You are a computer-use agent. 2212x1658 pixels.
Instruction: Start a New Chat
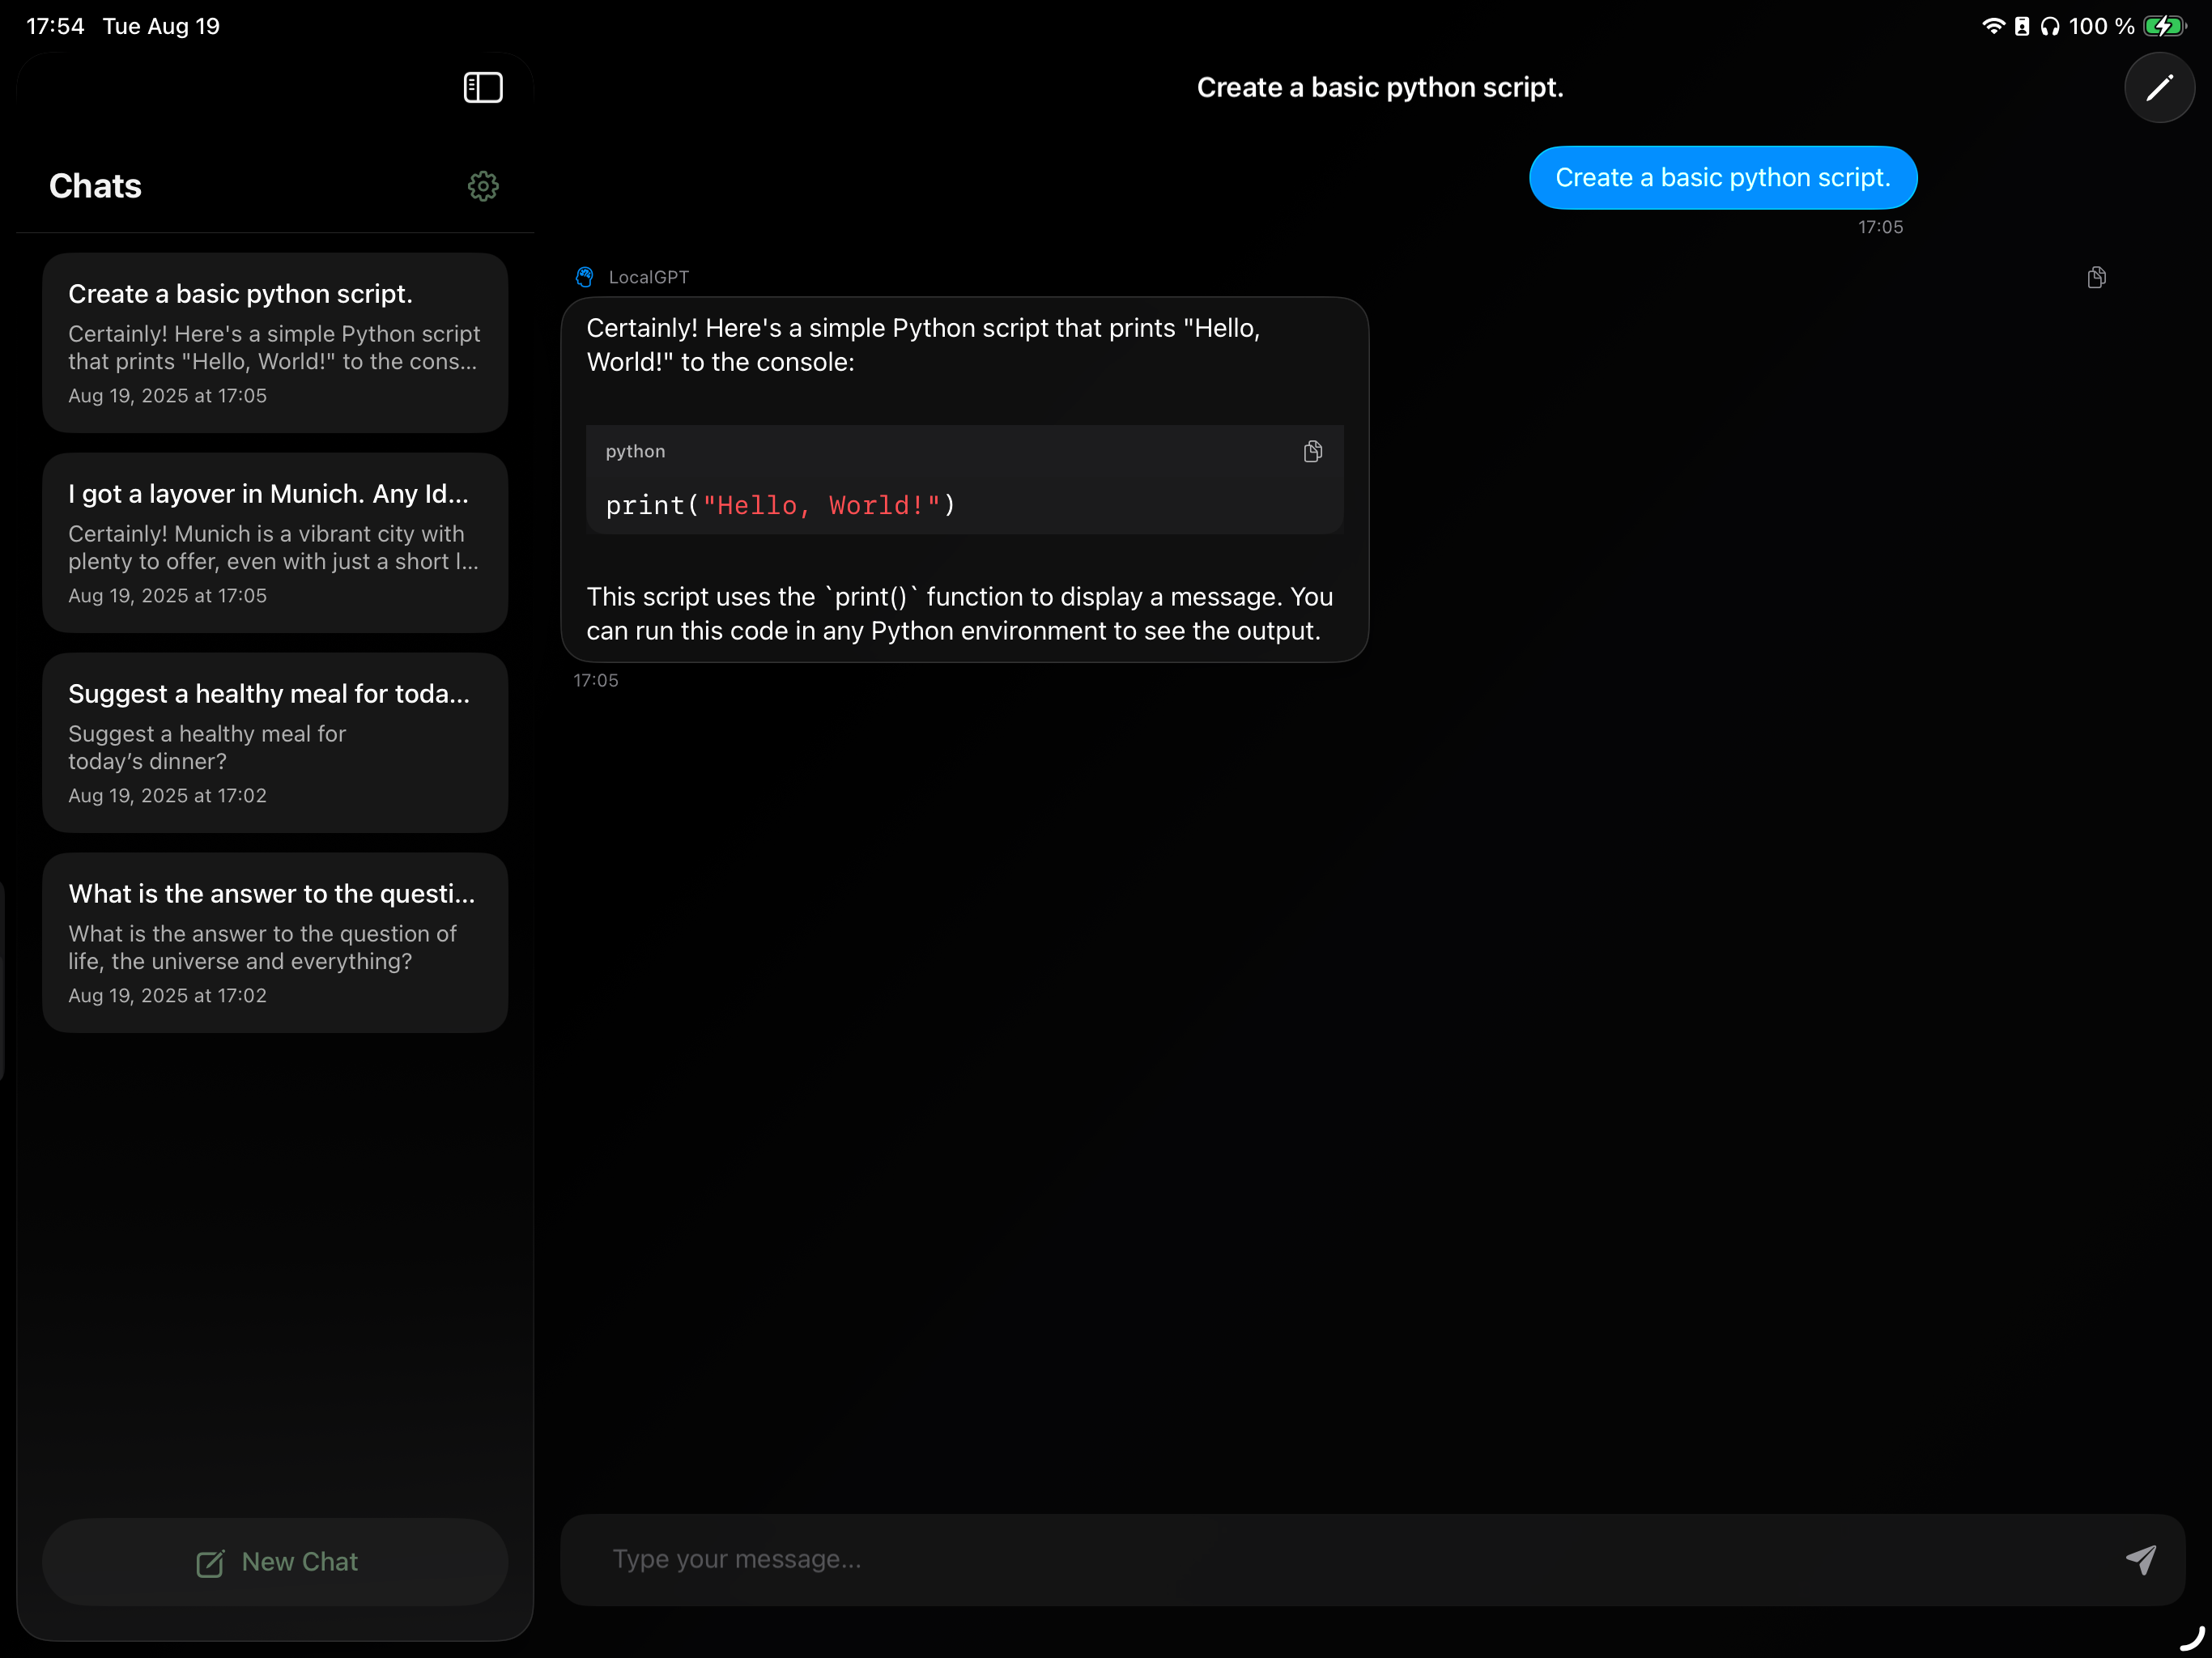(275, 1562)
